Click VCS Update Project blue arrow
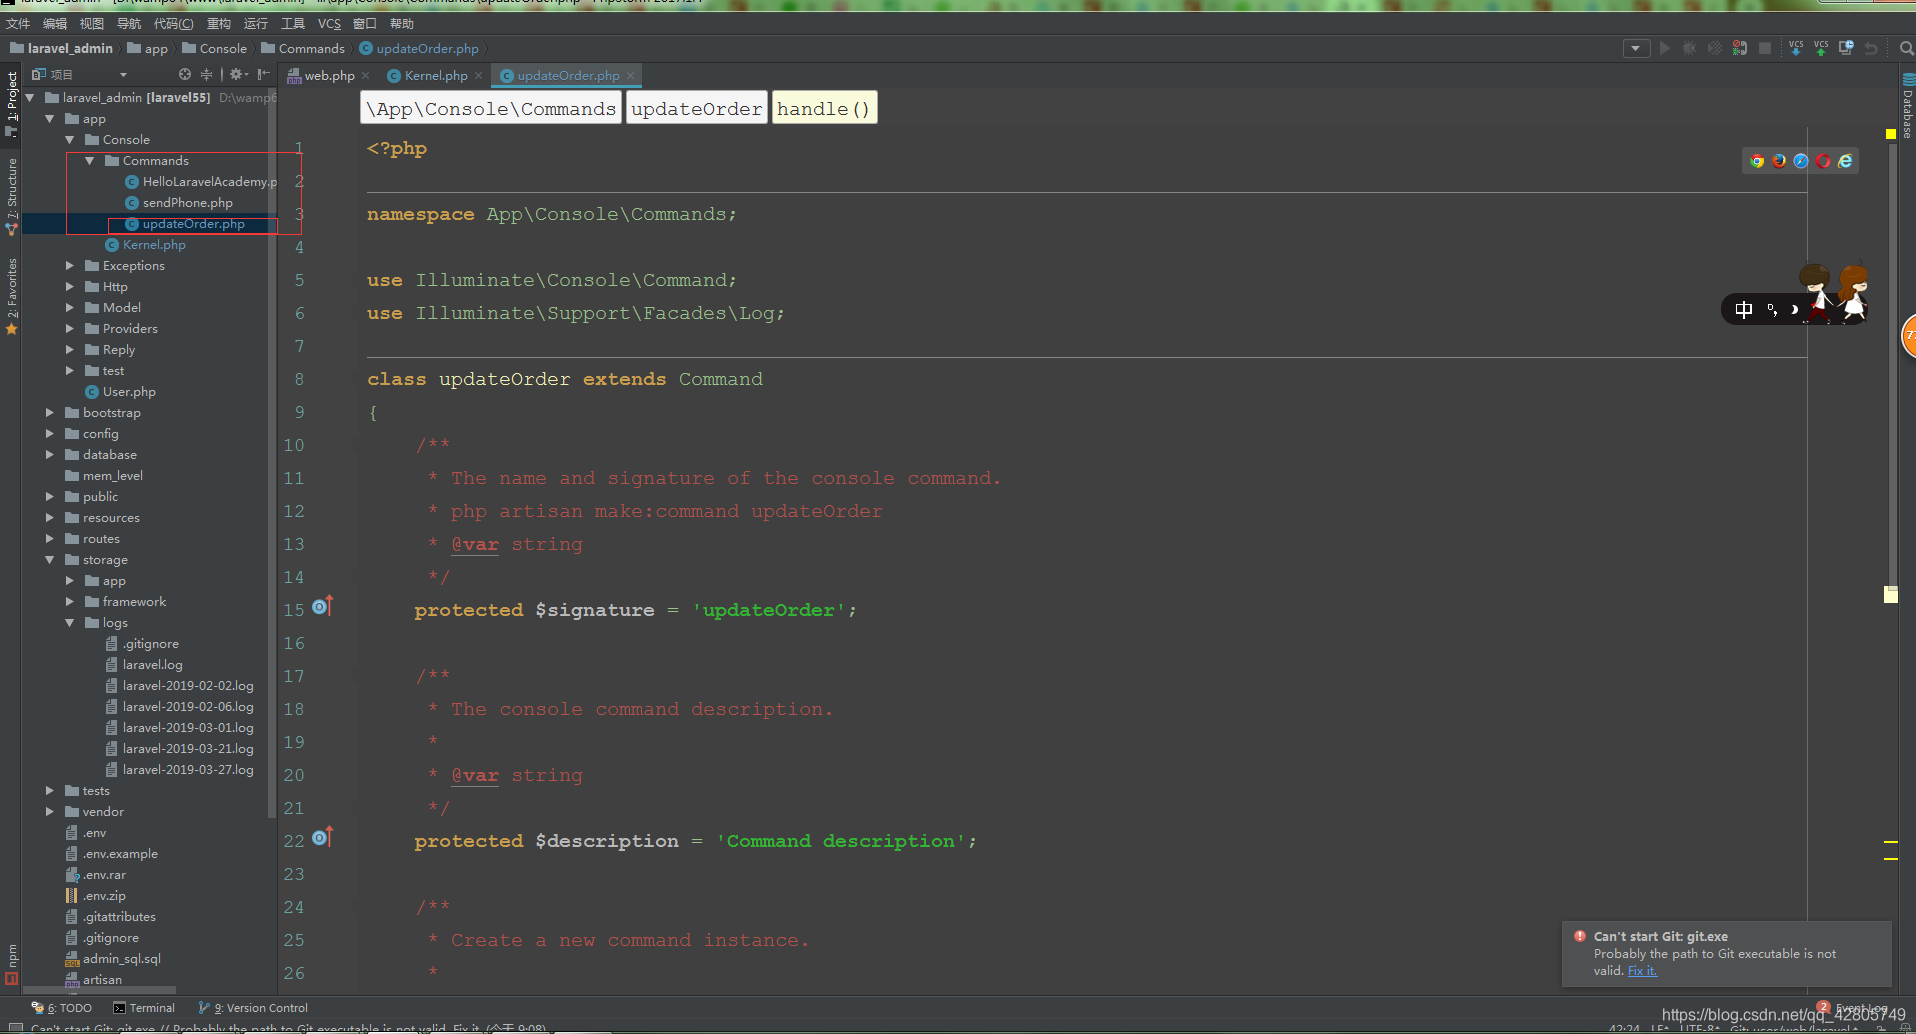This screenshot has height=1034, width=1916. coord(1796,48)
